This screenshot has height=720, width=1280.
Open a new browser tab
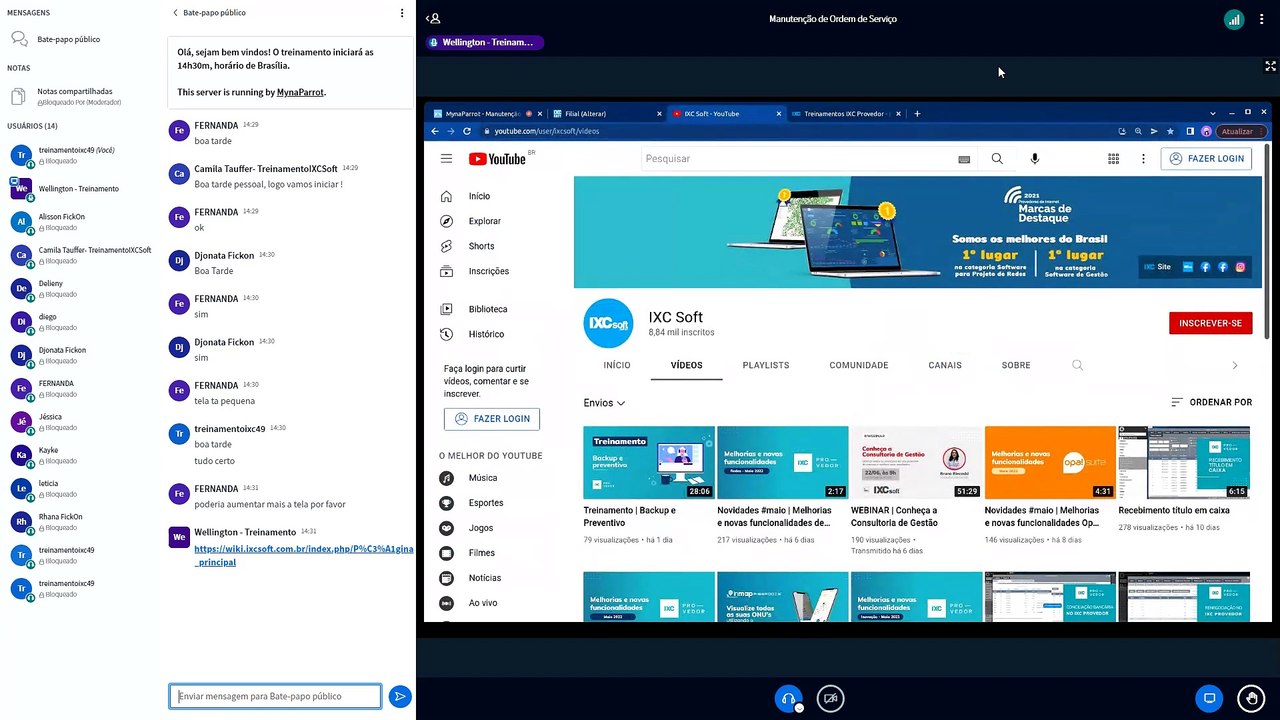pyautogui.click(x=917, y=114)
